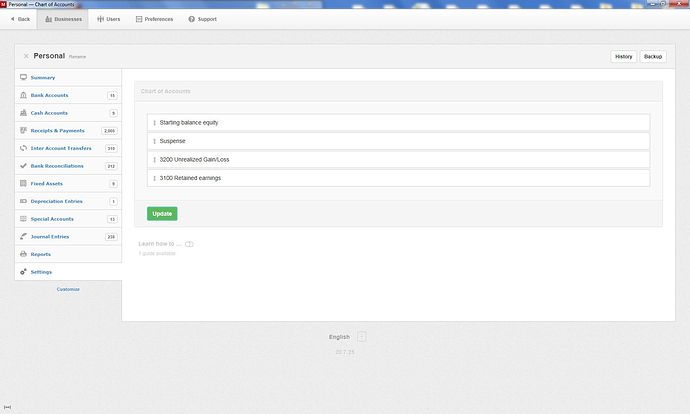Open Fixed Assets in the sidebar
Viewport: 690px width, 414px height.
[x=68, y=183]
